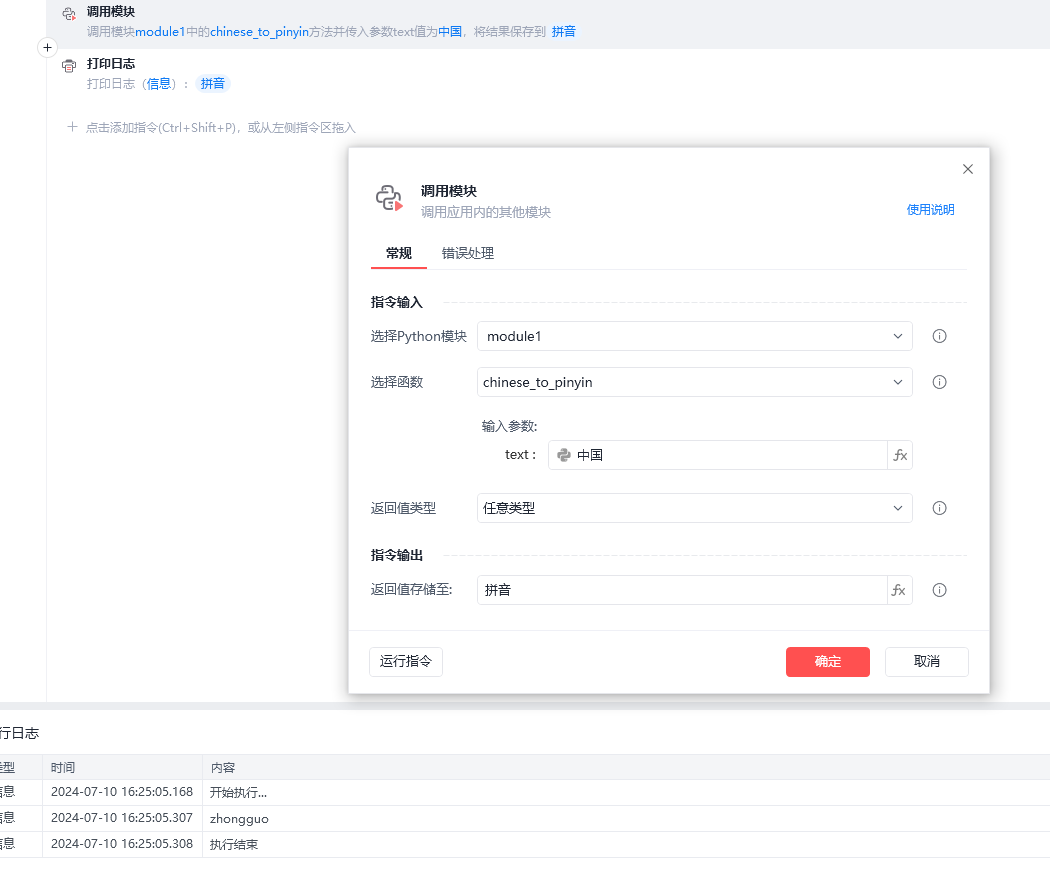
Task: Select the 常规 tab
Action: point(398,253)
